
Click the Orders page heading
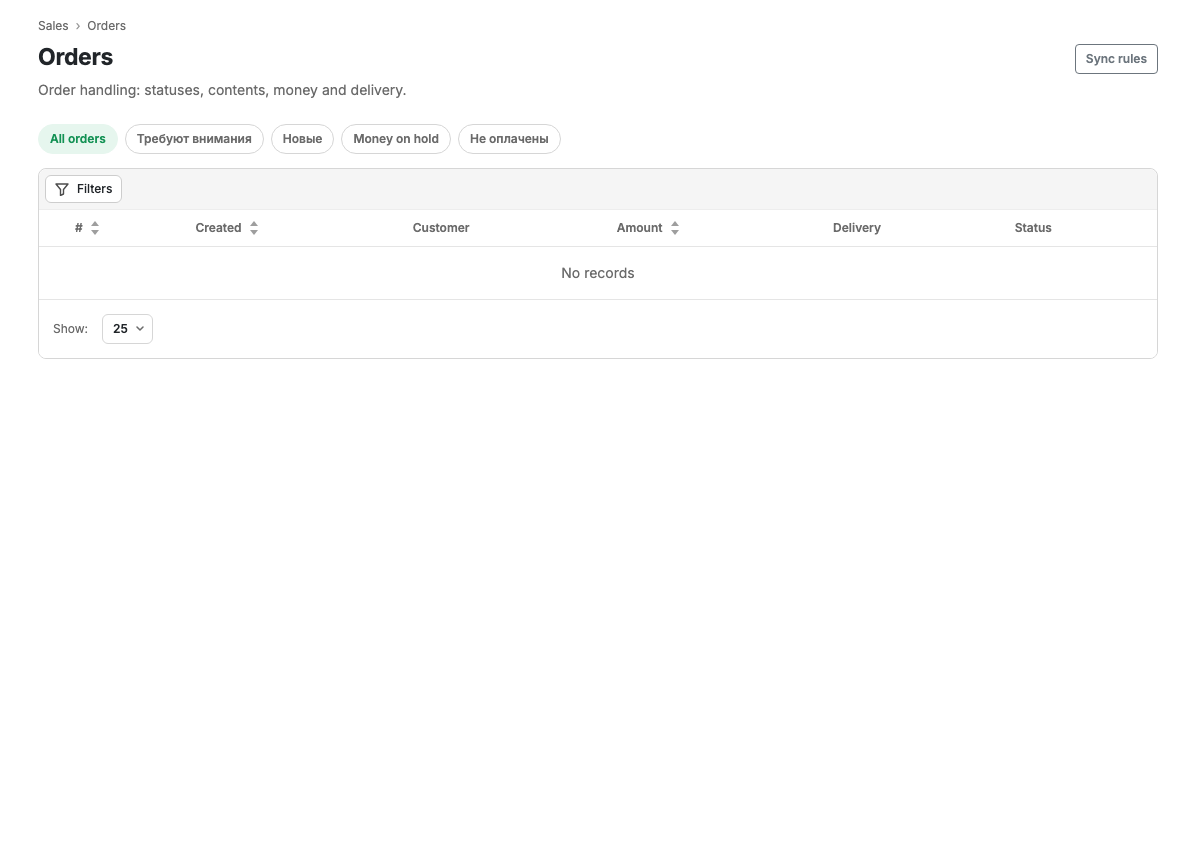[x=76, y=57]
